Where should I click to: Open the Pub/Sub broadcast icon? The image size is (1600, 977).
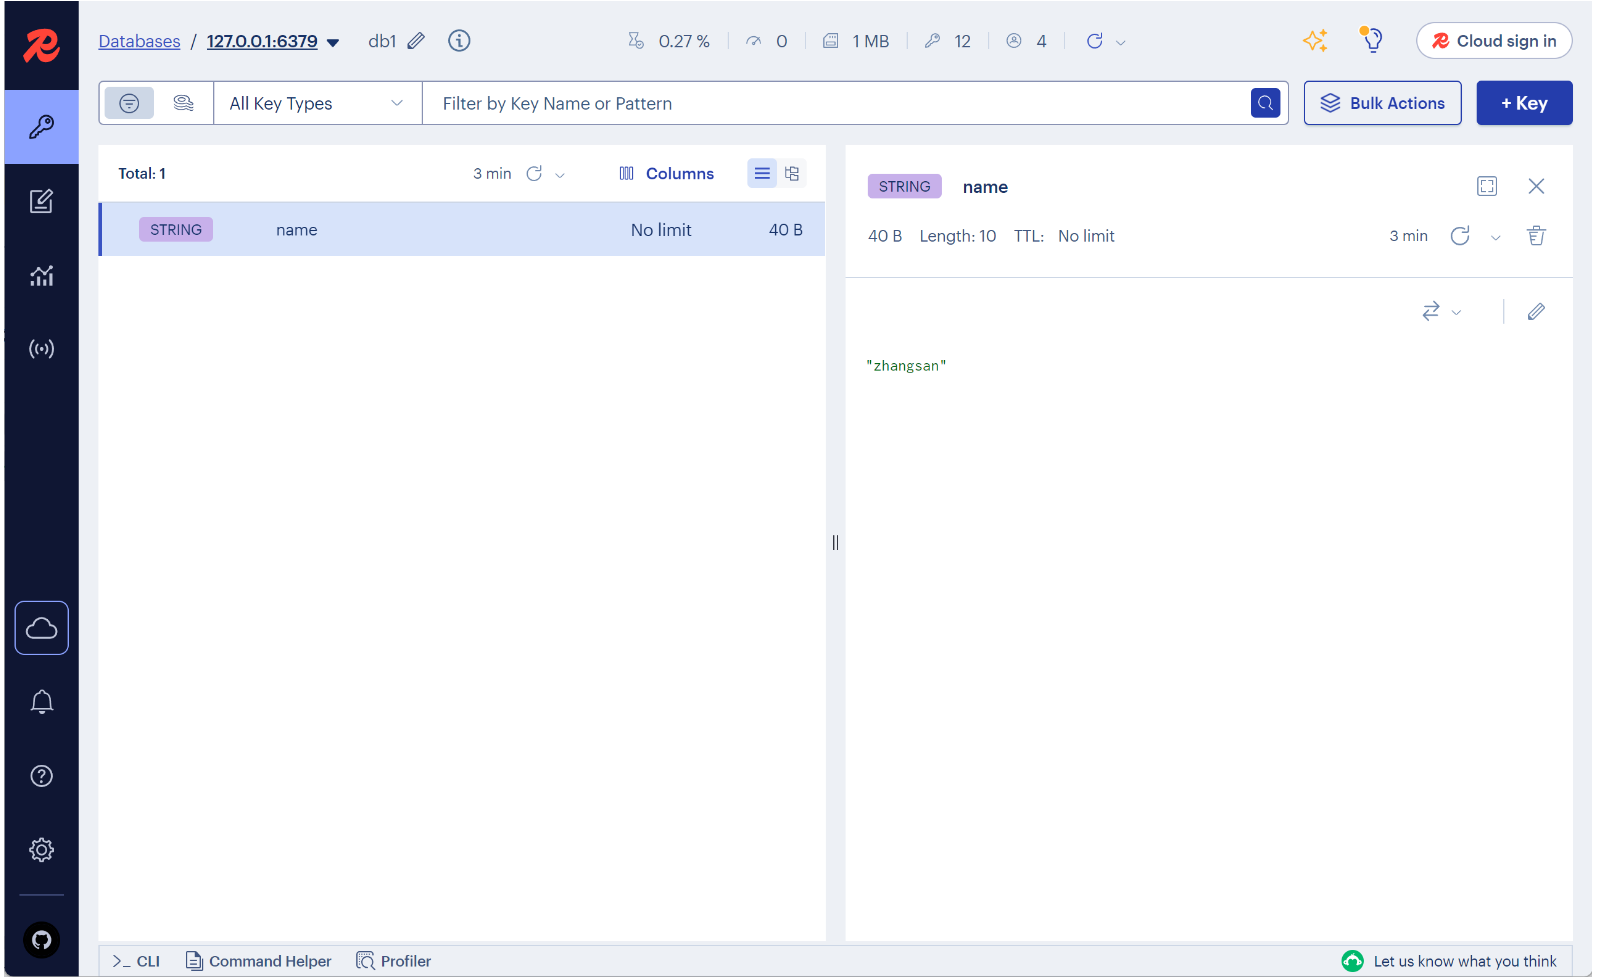[x=41, y=349]
